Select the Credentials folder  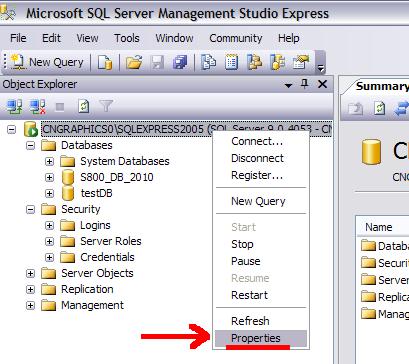pos(107,257)
